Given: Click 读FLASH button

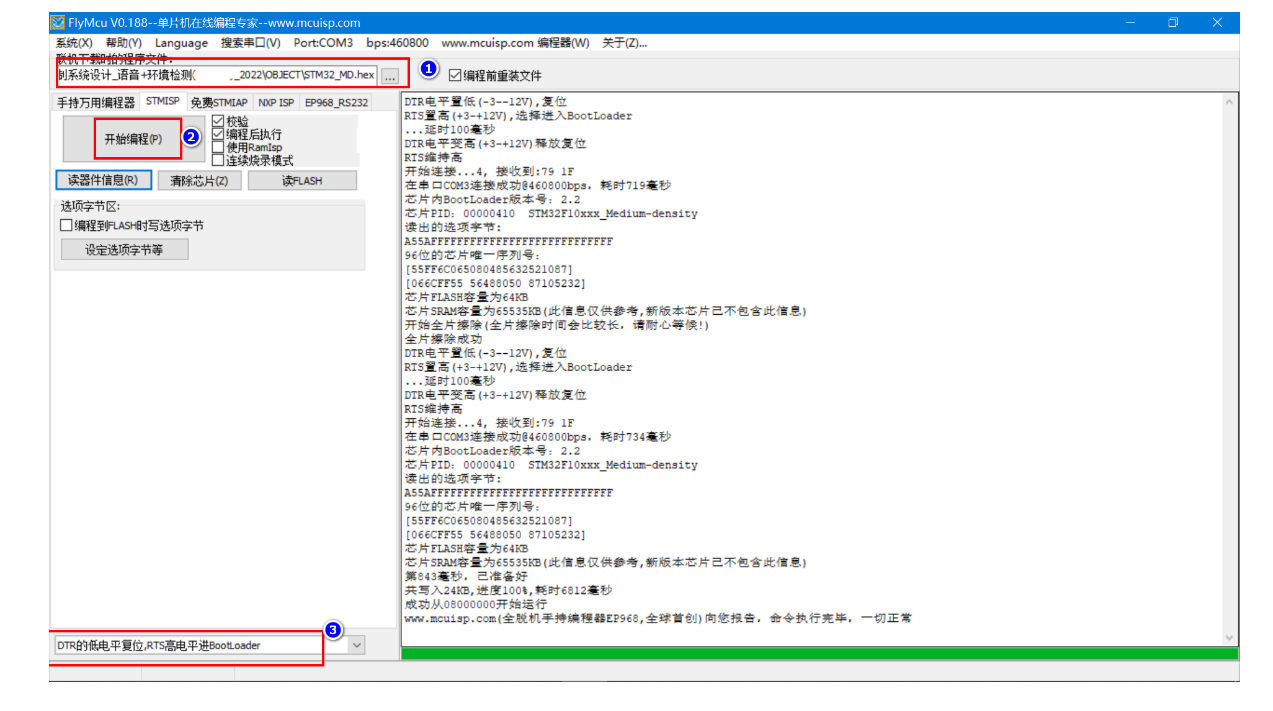Looking at the screenshot, I should [x=302, y=181].
